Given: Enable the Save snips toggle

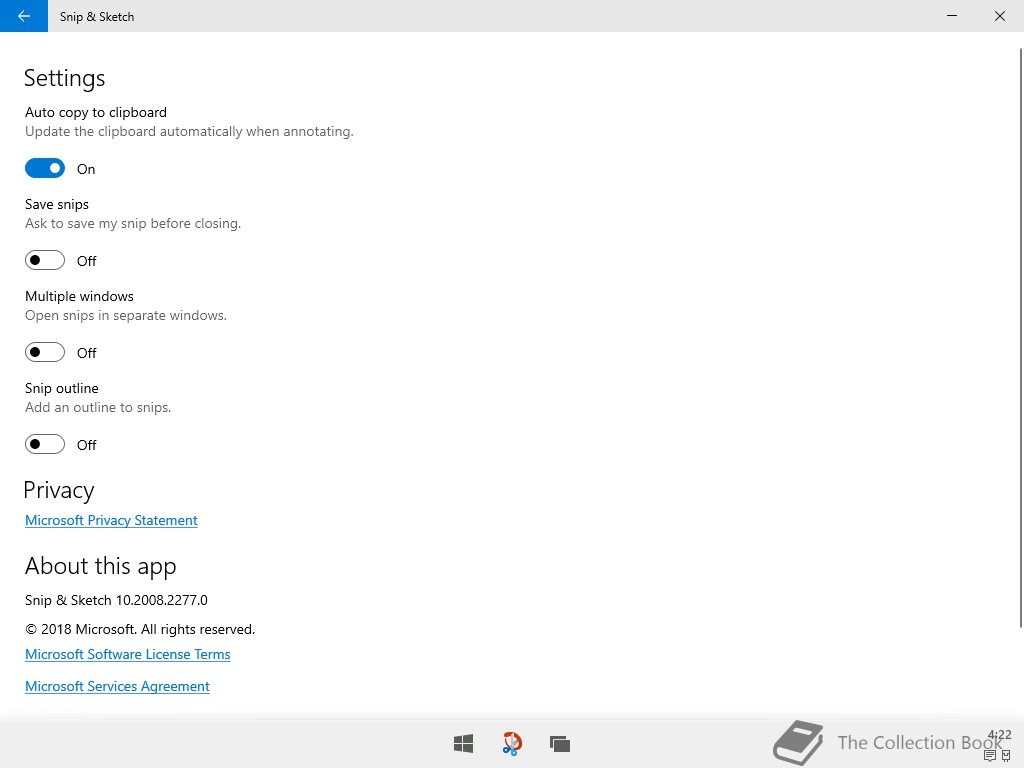Looking at the screenshot, I should pyautogui.click(x=45, y=260).
